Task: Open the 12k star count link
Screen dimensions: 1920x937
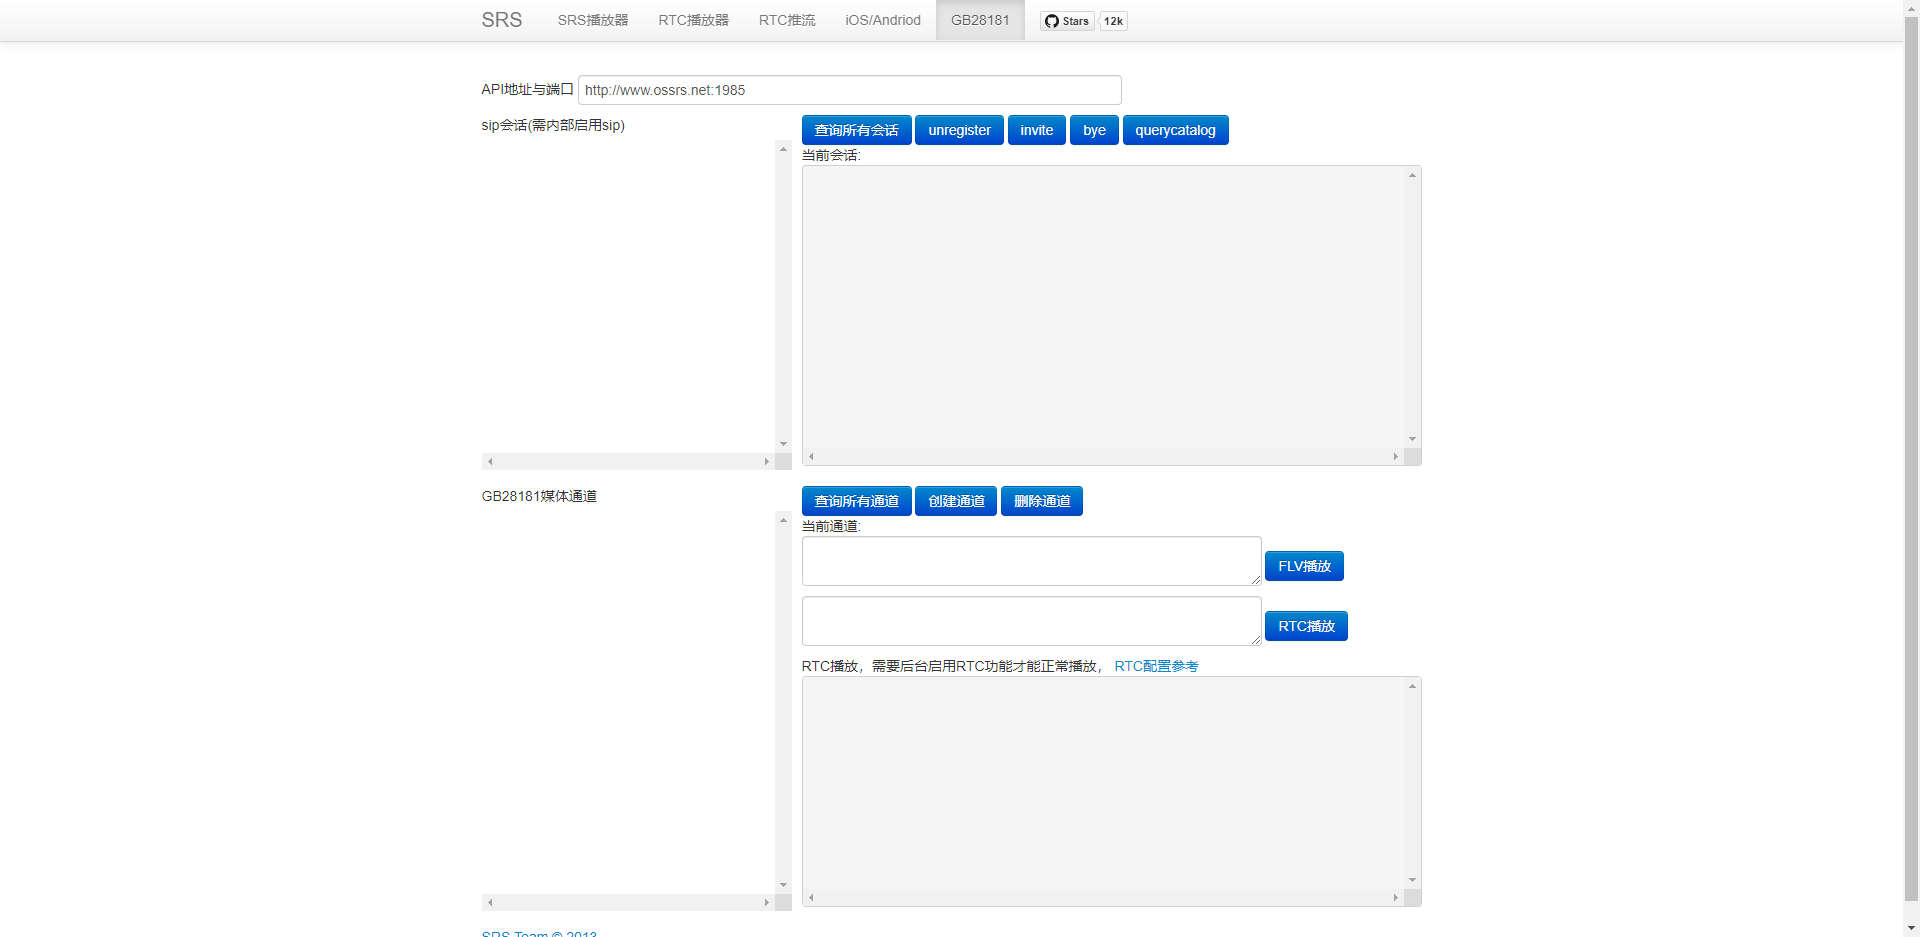Action: coord(1113,21)
